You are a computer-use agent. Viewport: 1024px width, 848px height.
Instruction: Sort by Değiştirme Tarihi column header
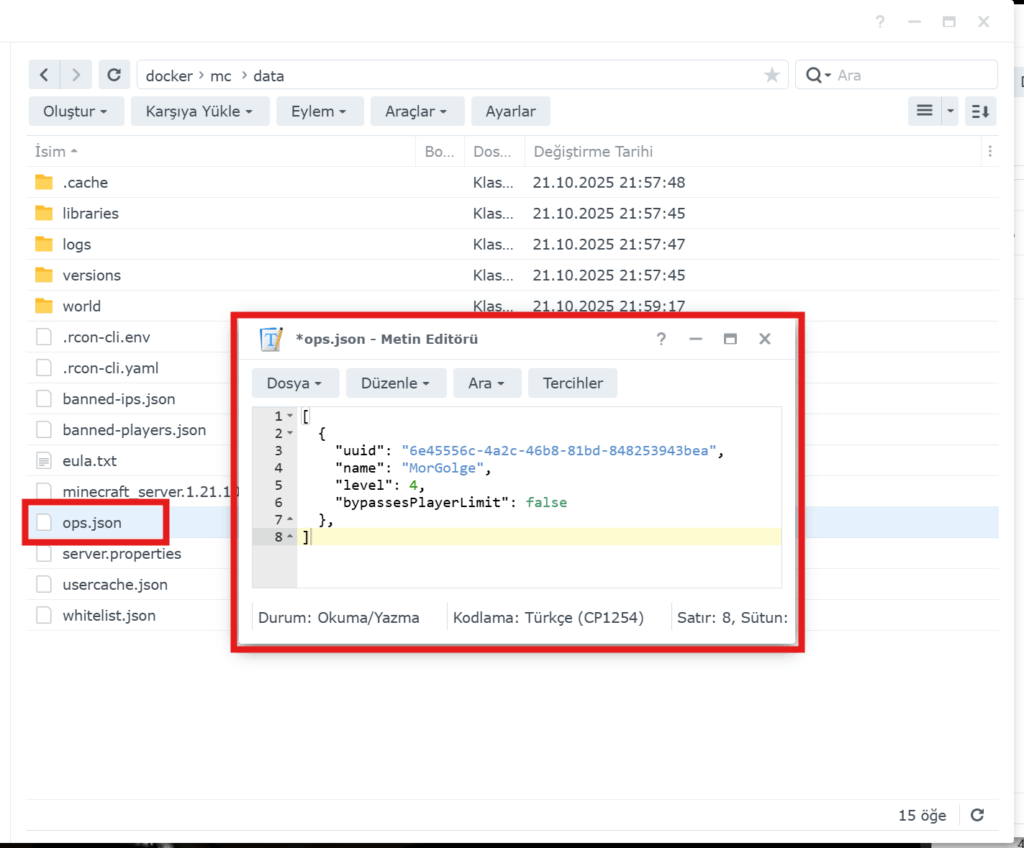593,152
